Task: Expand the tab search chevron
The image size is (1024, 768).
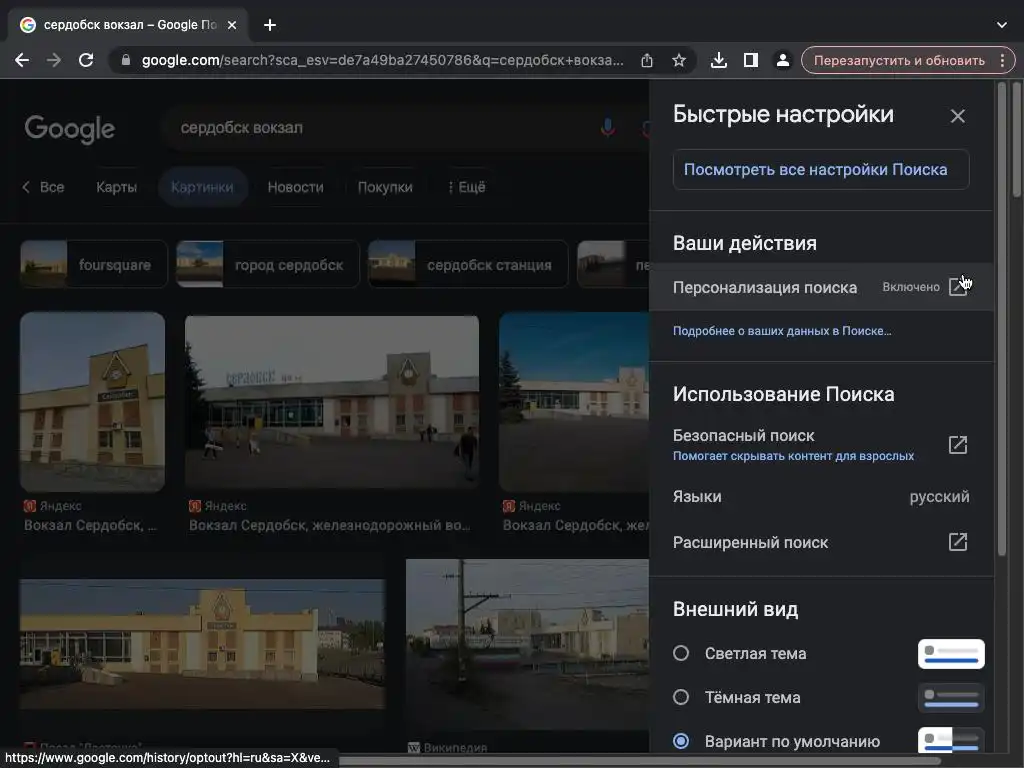Action: click(x=1002, y=25)
